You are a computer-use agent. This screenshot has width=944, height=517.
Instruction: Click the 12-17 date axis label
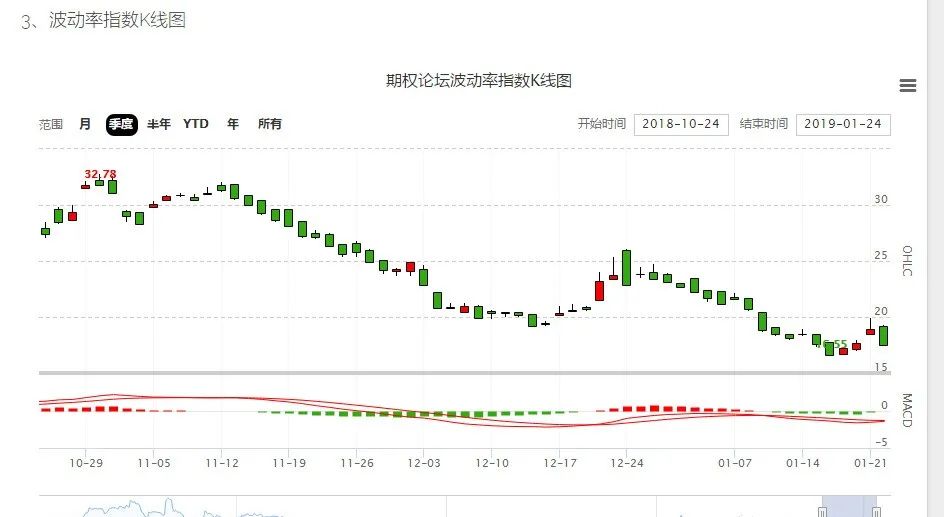[560, 463]
